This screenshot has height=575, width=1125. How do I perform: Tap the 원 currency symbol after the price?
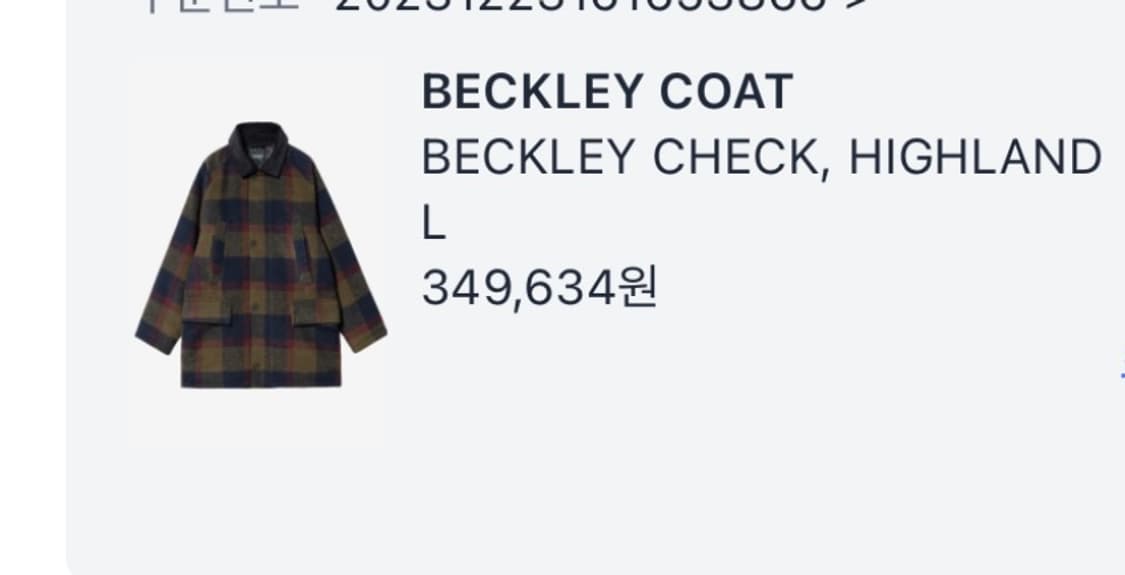coord(638,289)
